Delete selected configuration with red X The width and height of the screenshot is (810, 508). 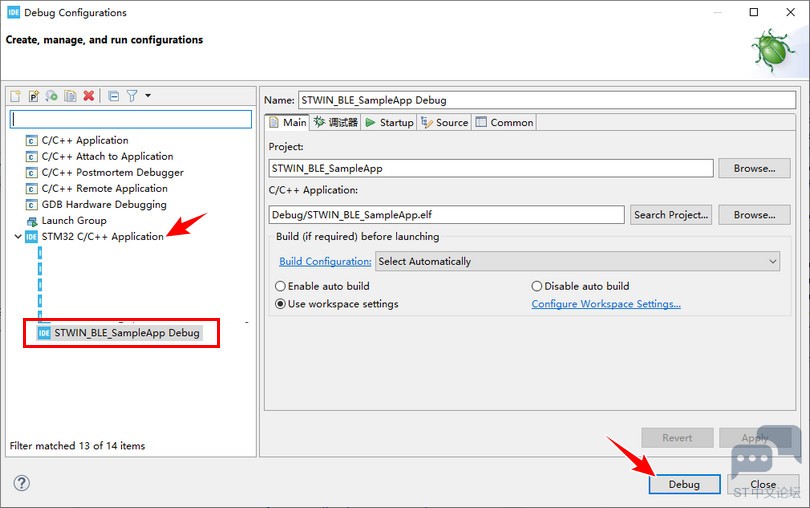point(89,96)
